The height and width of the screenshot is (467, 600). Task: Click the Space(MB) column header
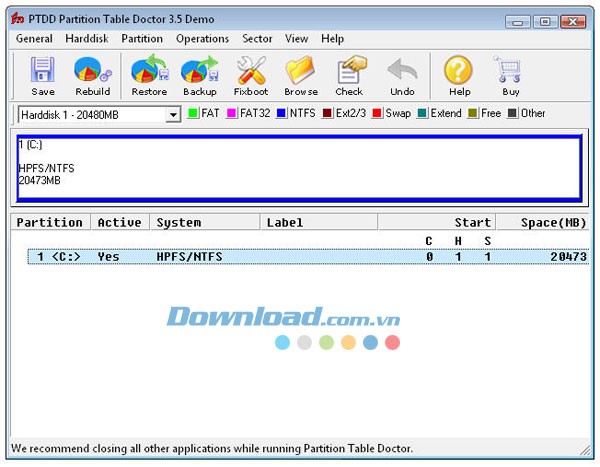(x=553, y=222)
